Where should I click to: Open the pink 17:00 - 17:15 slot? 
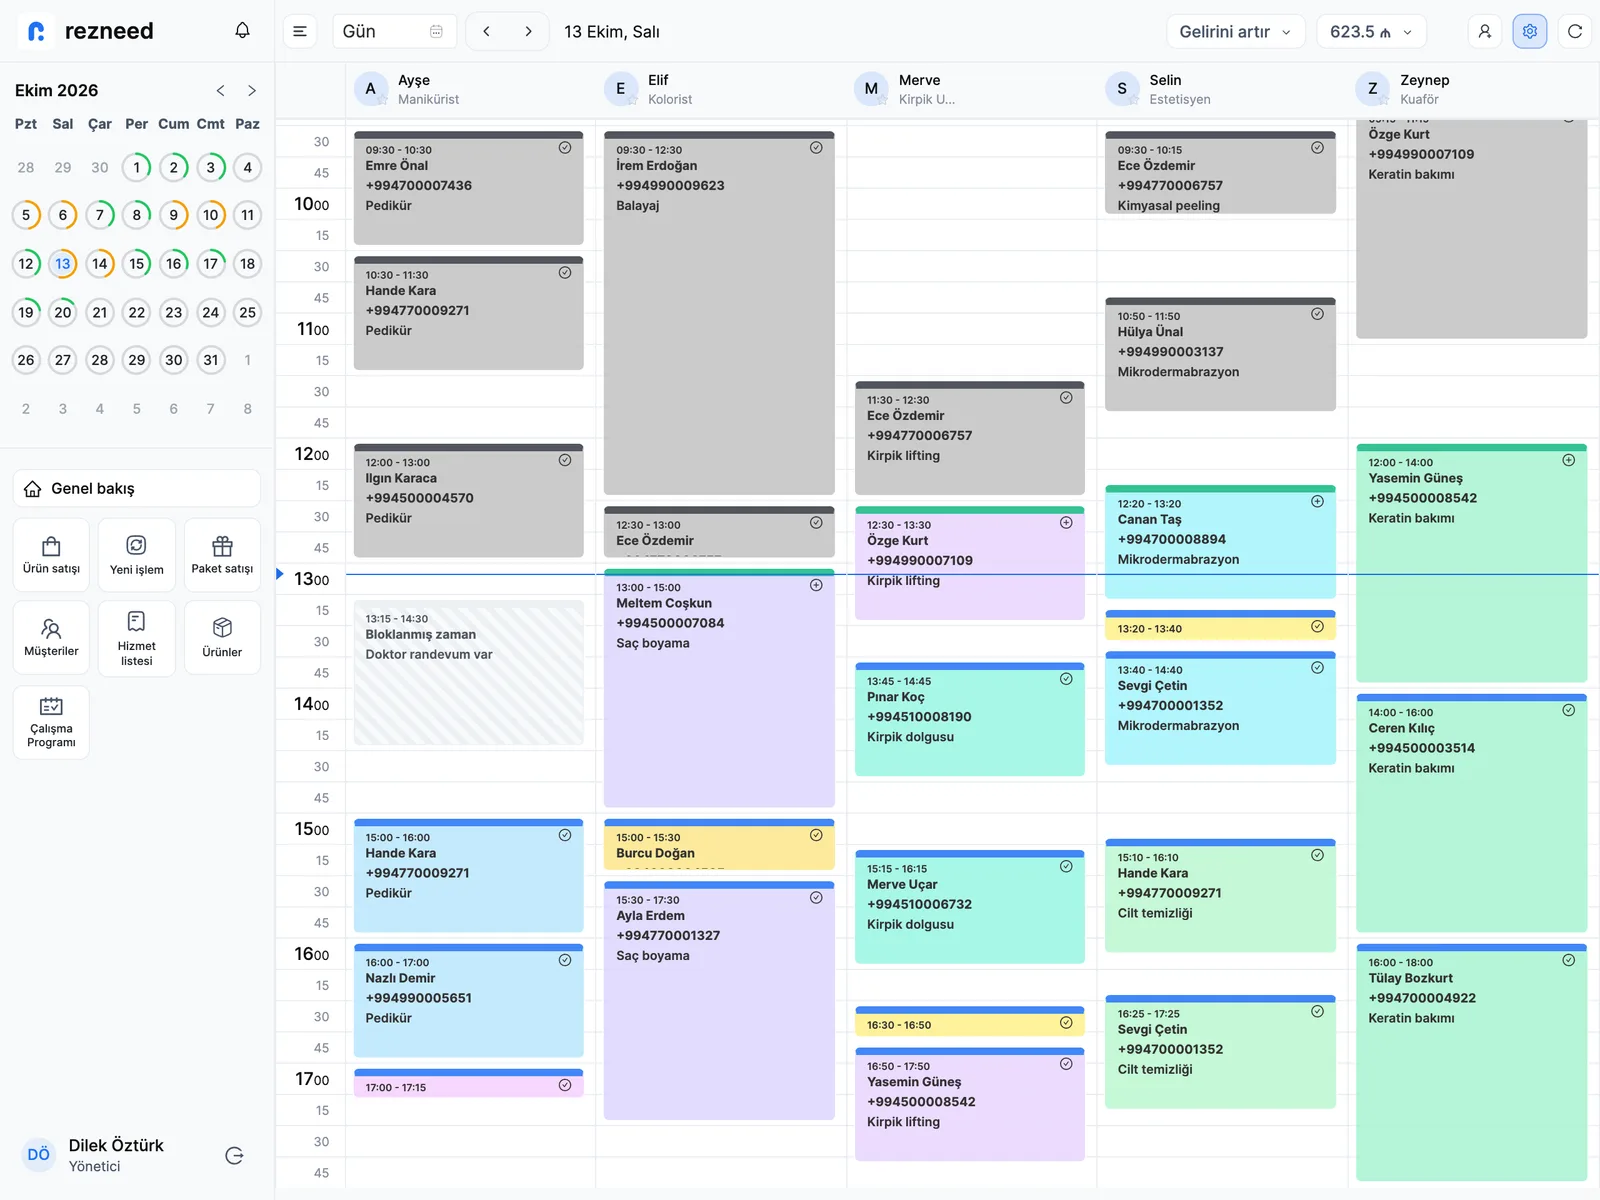pos(468,1084)
